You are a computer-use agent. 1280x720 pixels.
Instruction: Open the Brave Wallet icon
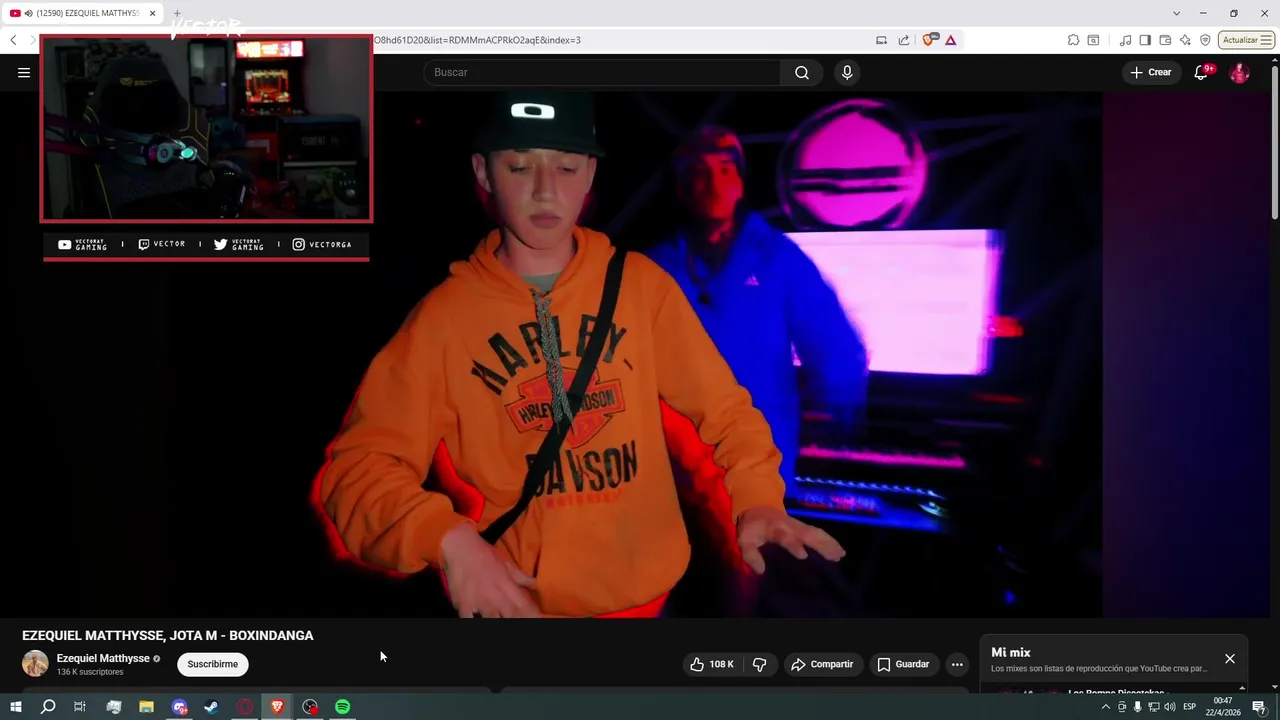(1165, 40)
